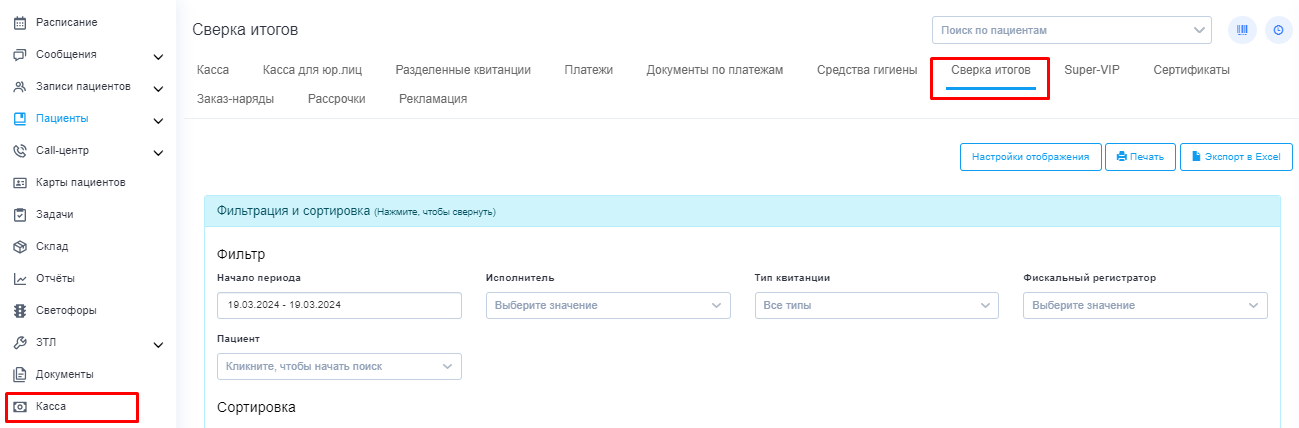1299x428 pixels.
Task: Click the barcode scanner icon
Action: click(1242, 30)
